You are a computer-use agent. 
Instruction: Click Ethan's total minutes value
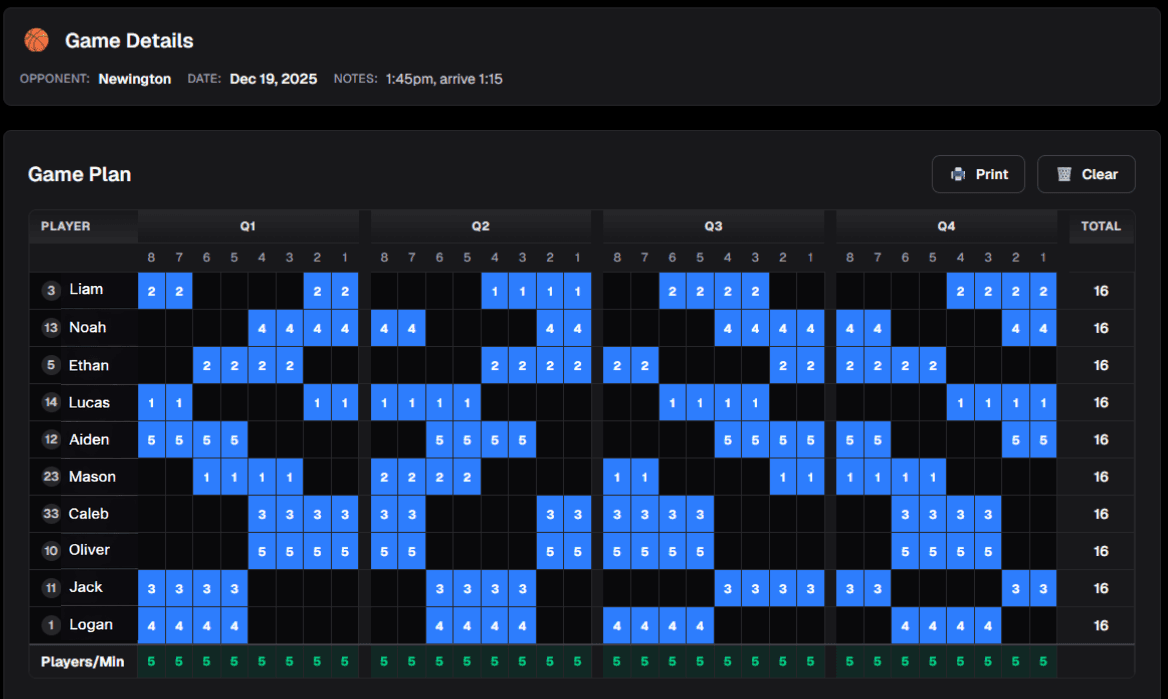pos(1100,365)
